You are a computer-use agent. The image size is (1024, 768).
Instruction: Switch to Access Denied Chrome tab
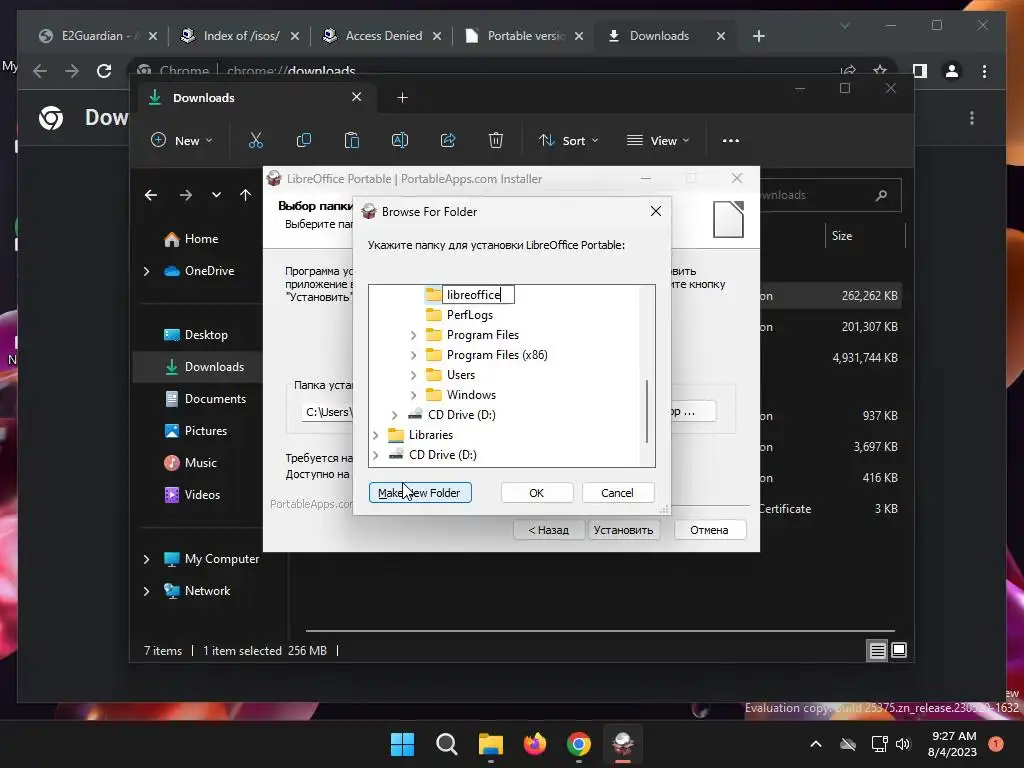(x=383, y=36)
